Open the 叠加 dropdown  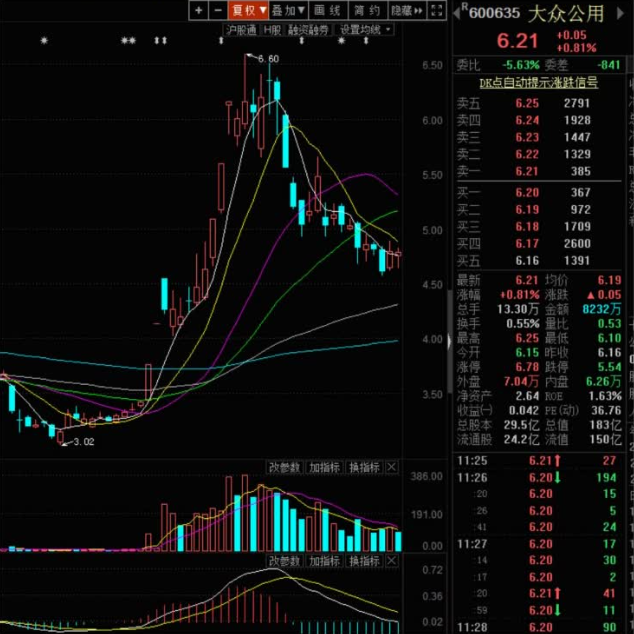(x=288, y=10)
